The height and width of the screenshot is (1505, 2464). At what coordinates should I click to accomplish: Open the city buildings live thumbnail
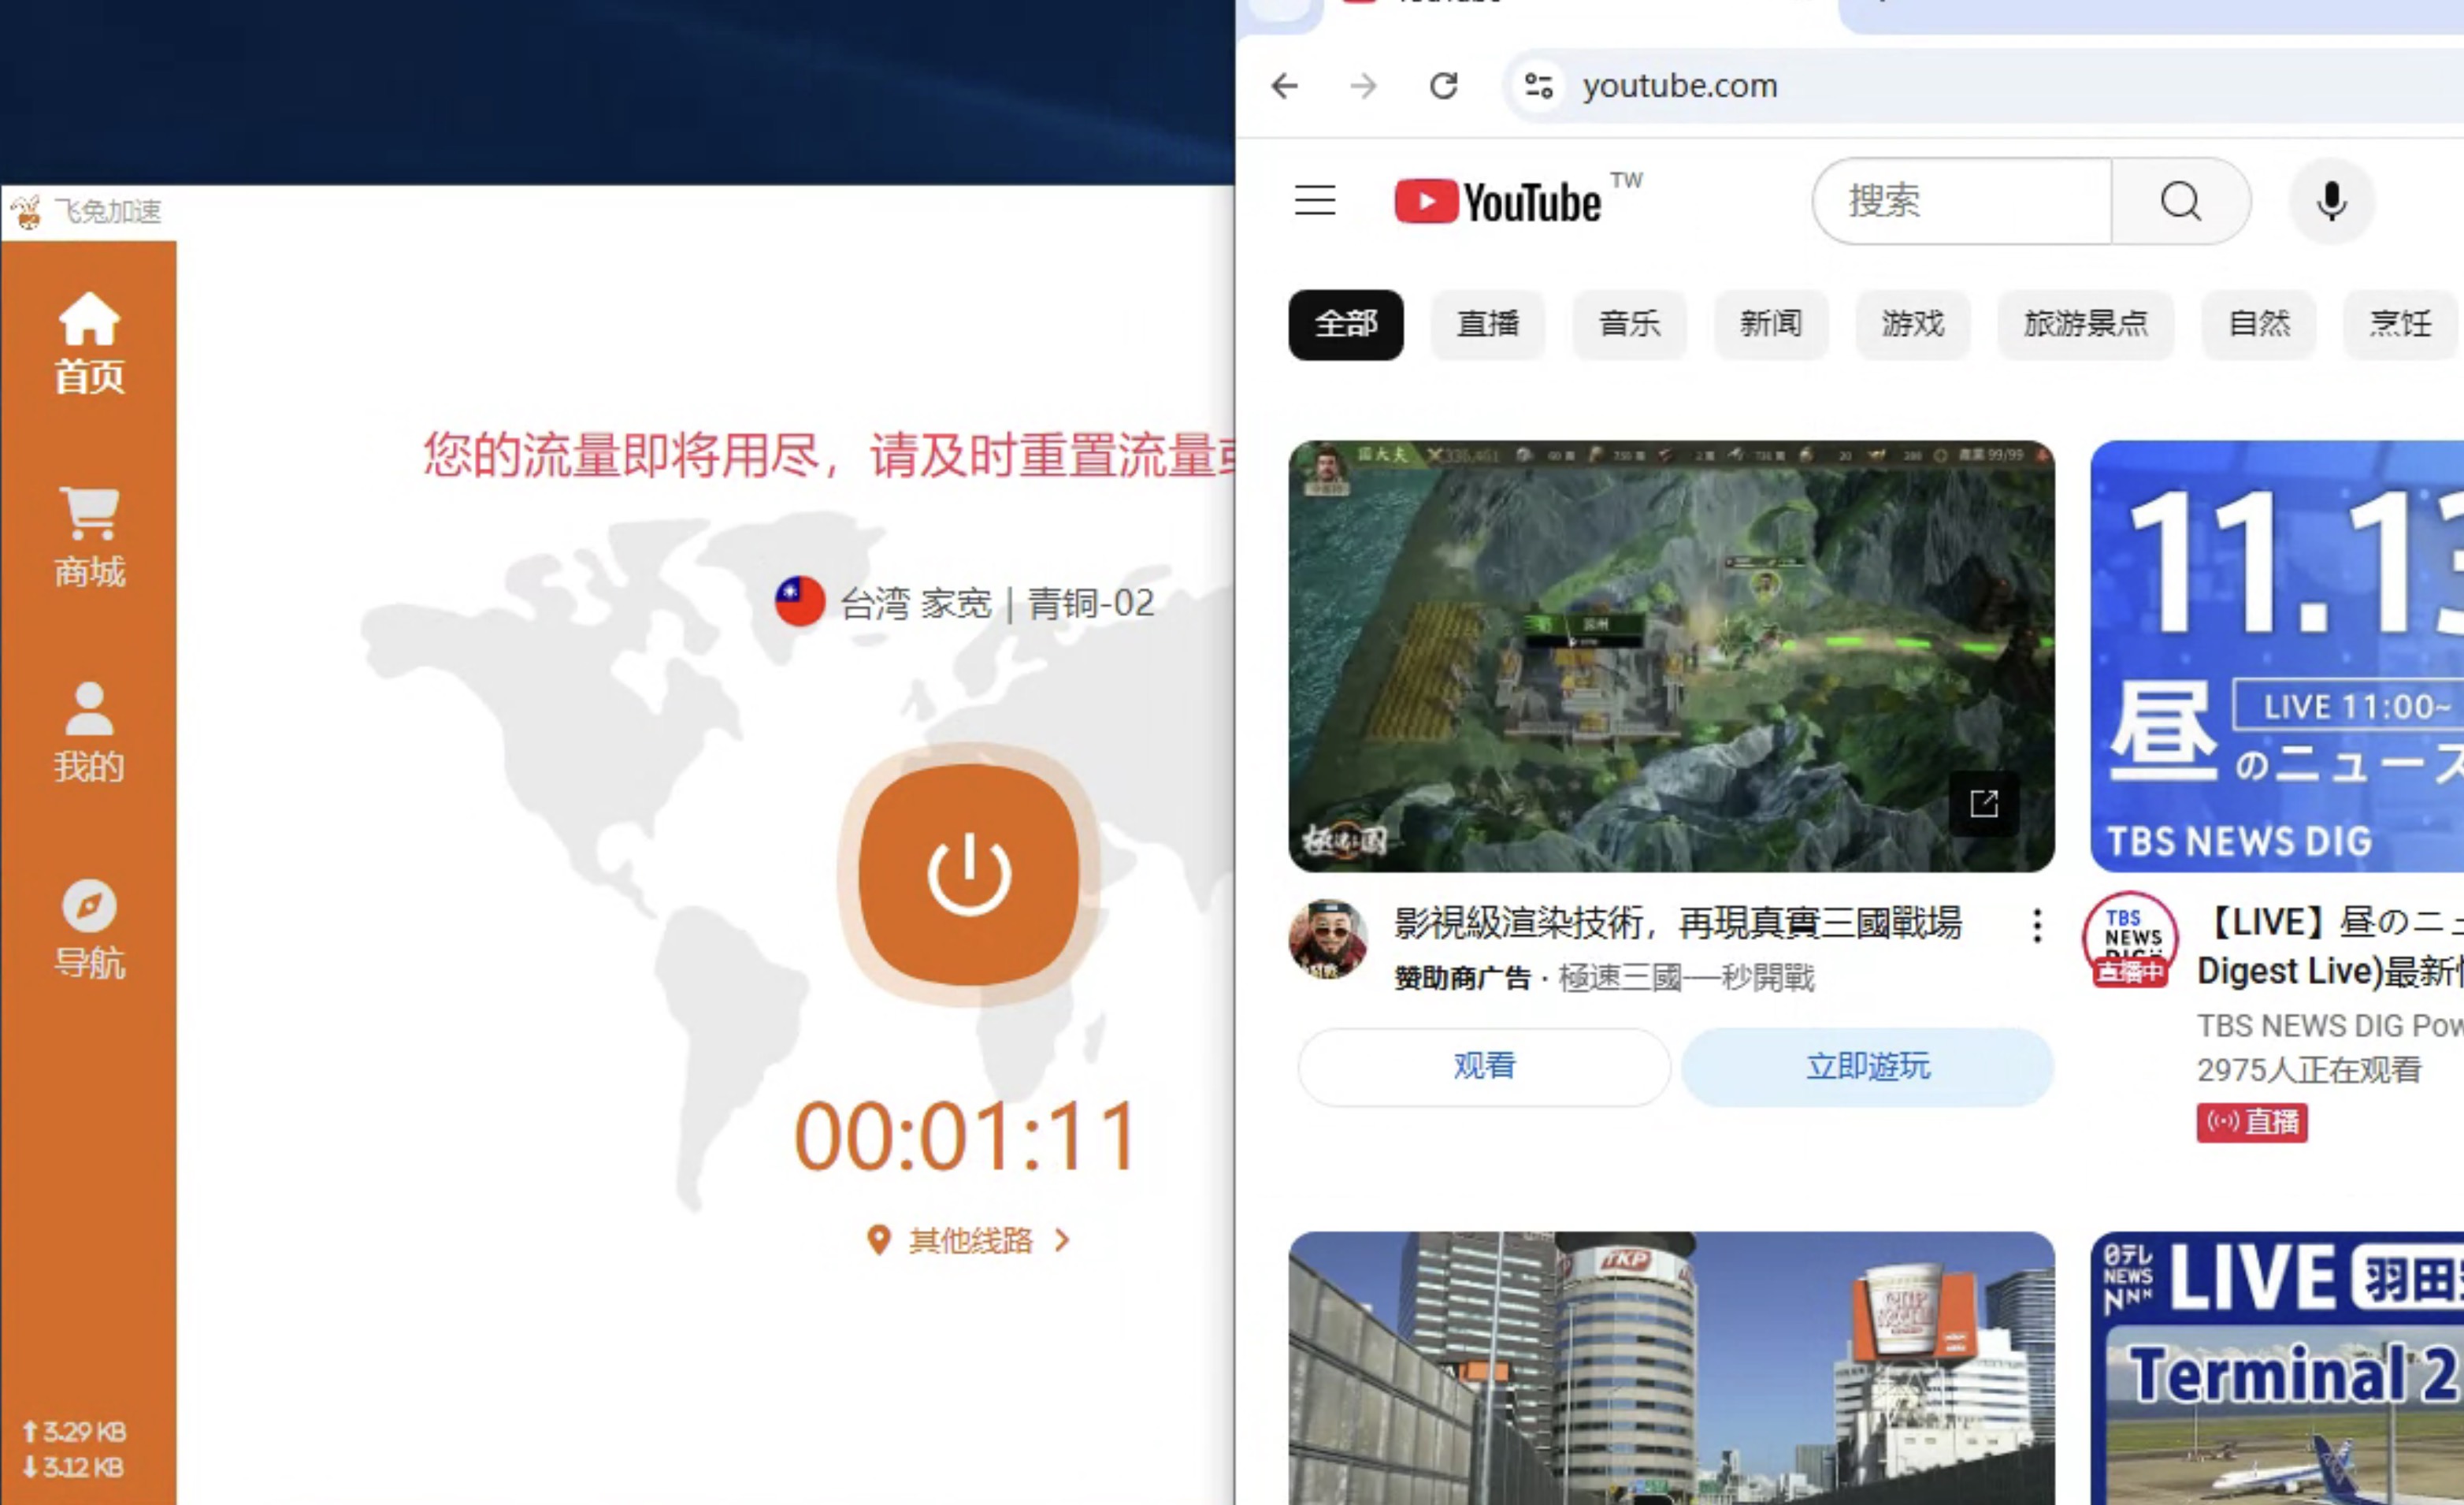point(1671,1368)
